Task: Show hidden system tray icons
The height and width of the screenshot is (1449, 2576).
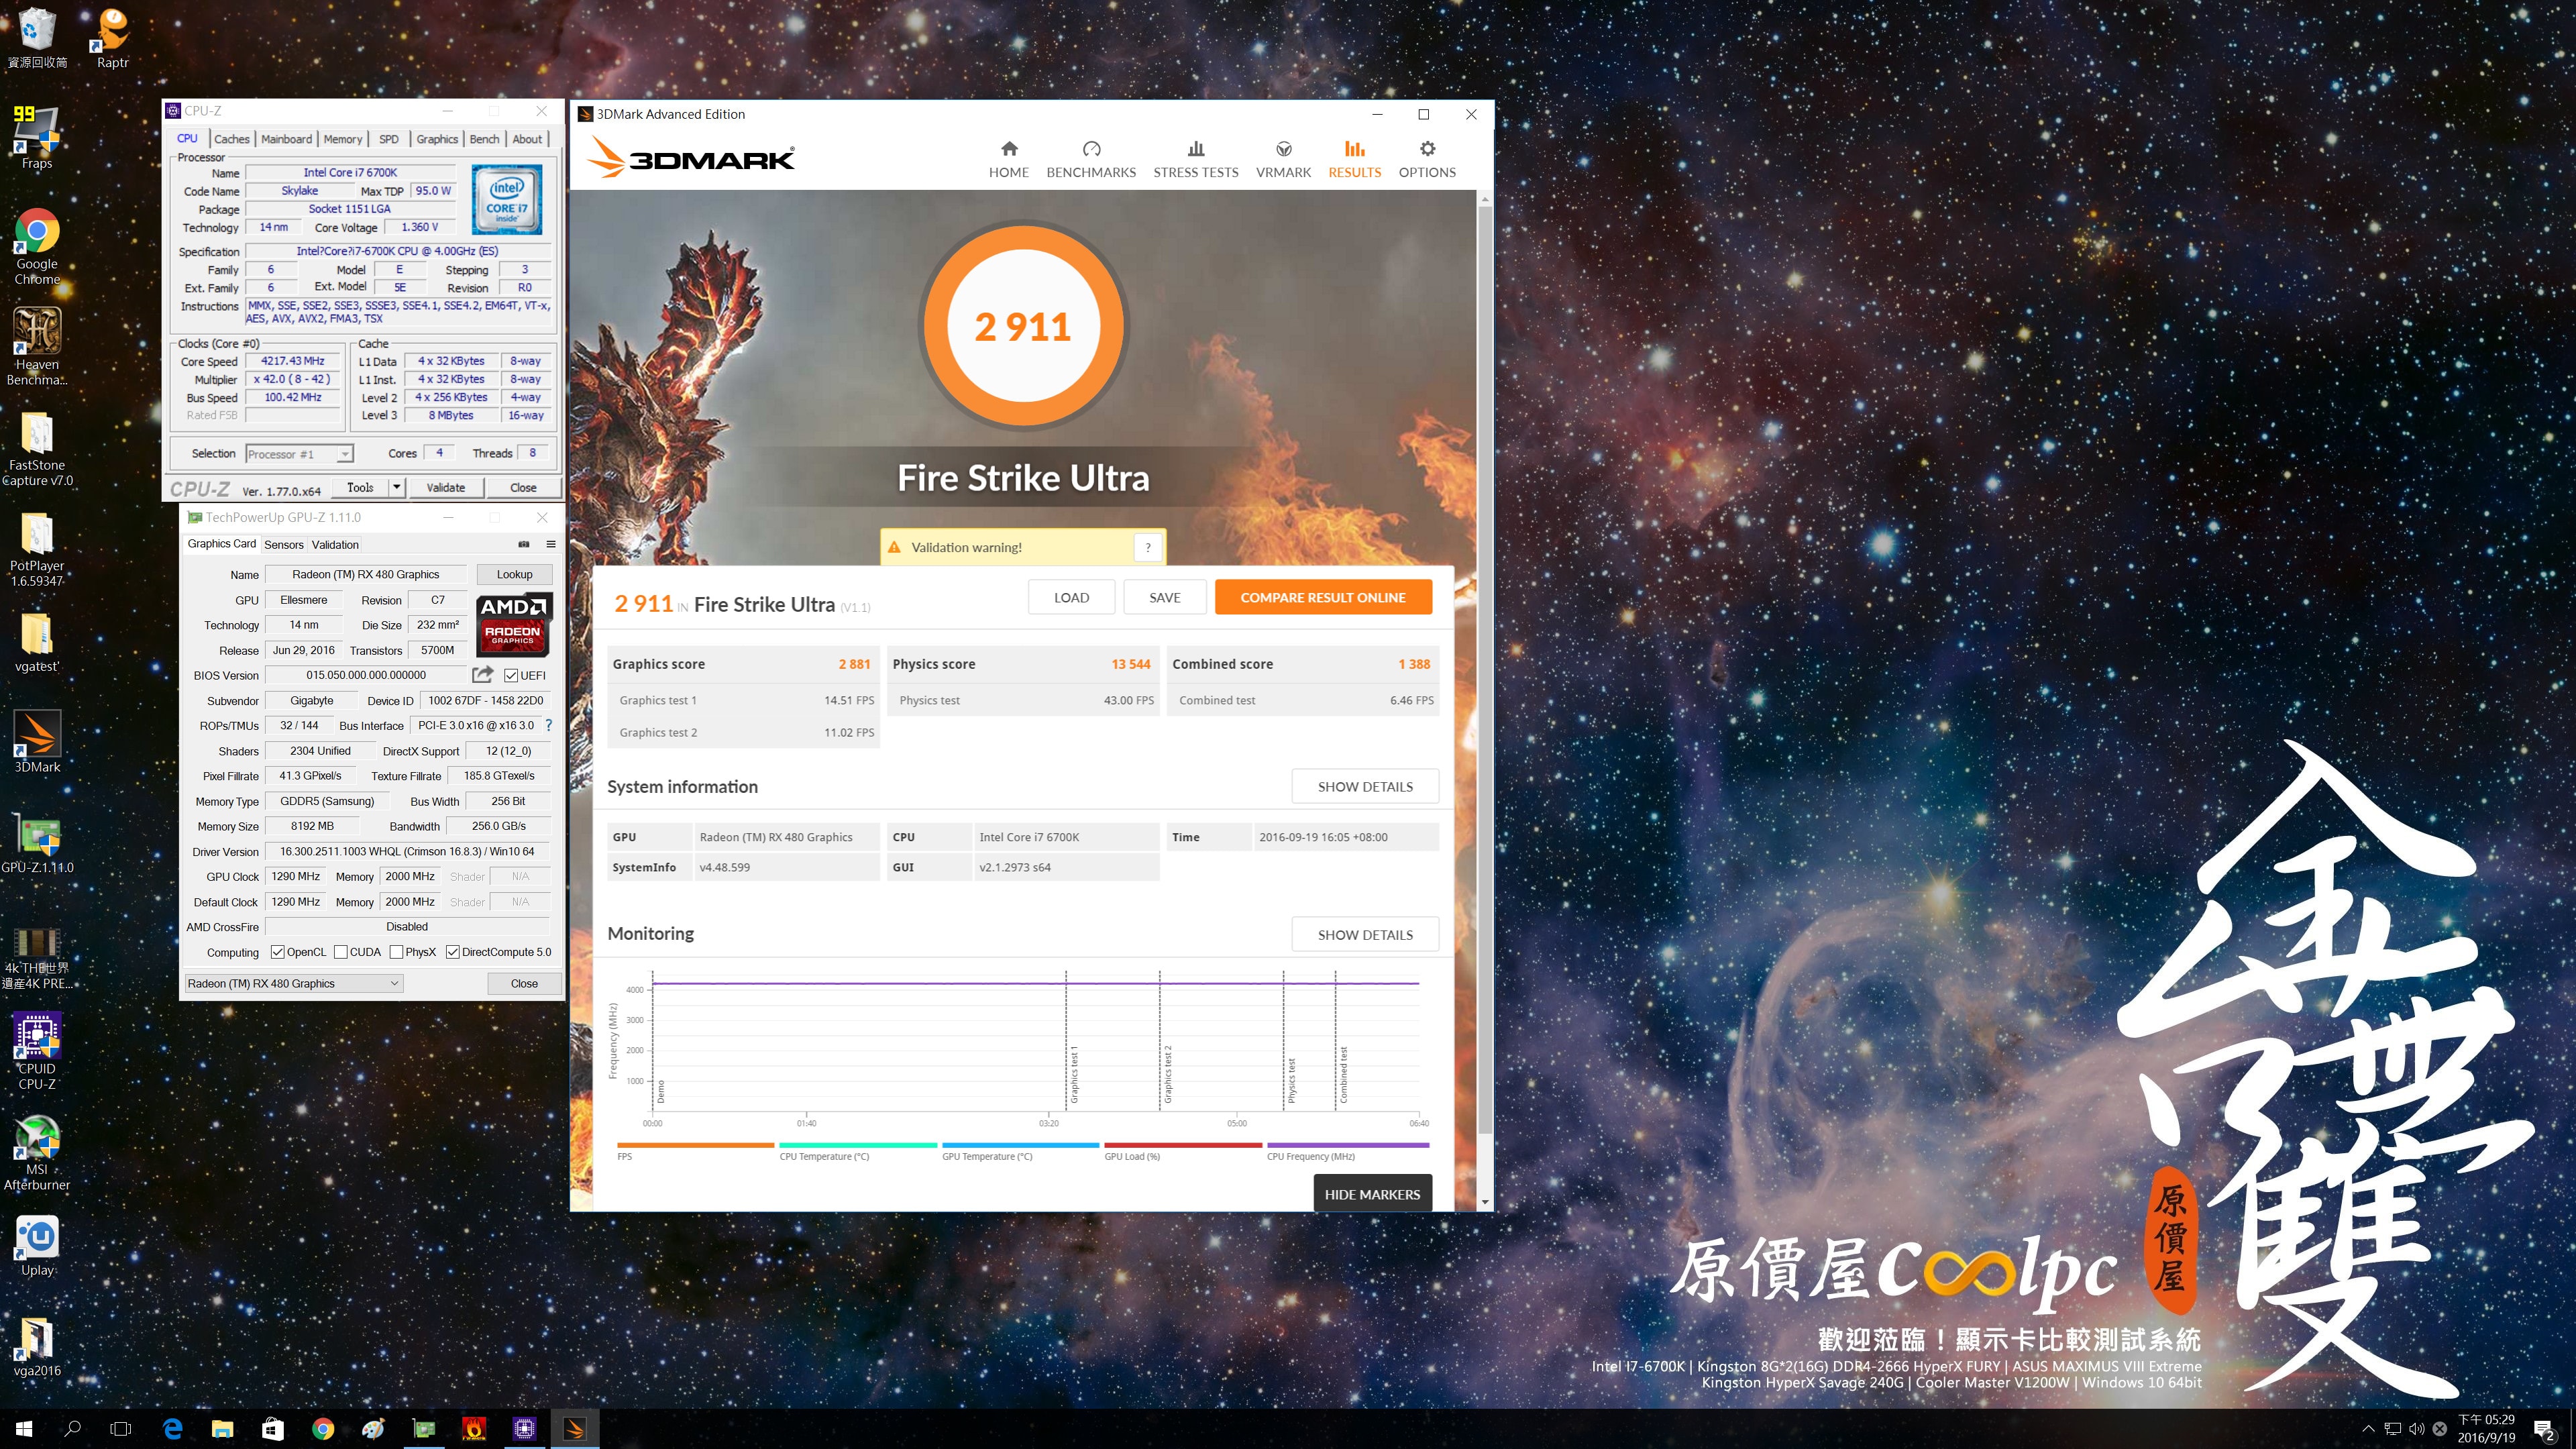Action: point(2368,1429)
